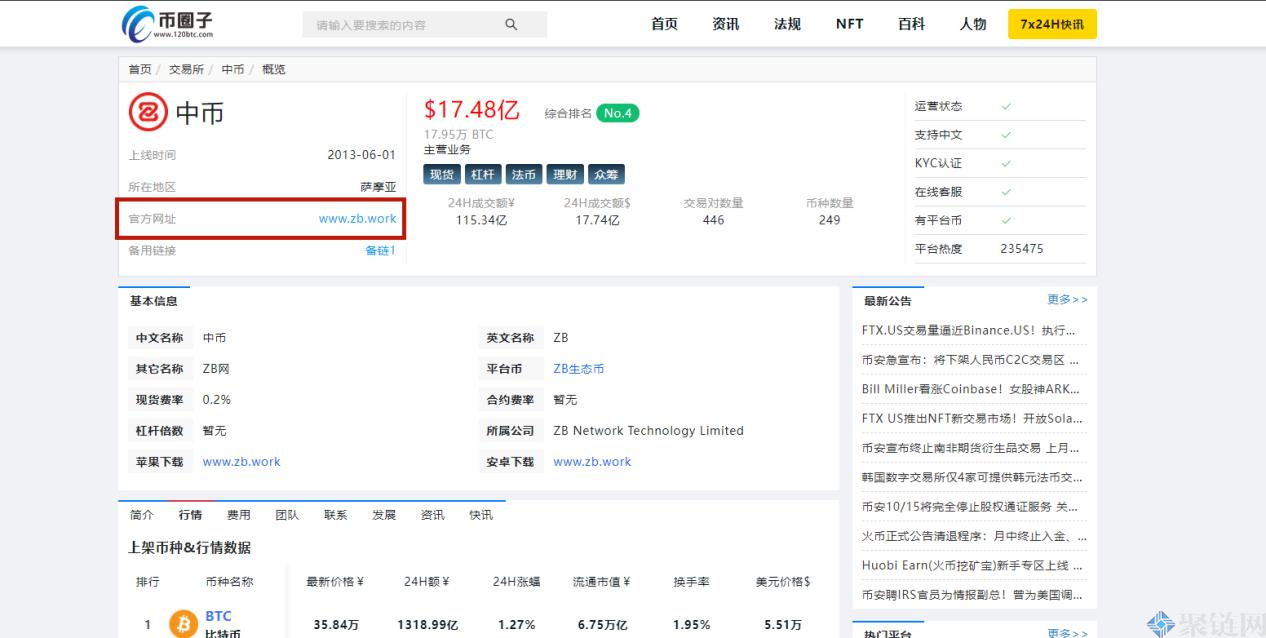Open 币安宣布终止南非期货衍生品交易 announcement
Screen dimensions: 1266x638
click(972, 448)
